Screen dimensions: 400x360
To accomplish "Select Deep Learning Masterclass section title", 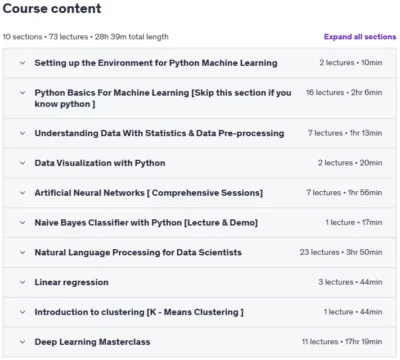I will pyautogui.click(x=92, y=342).
